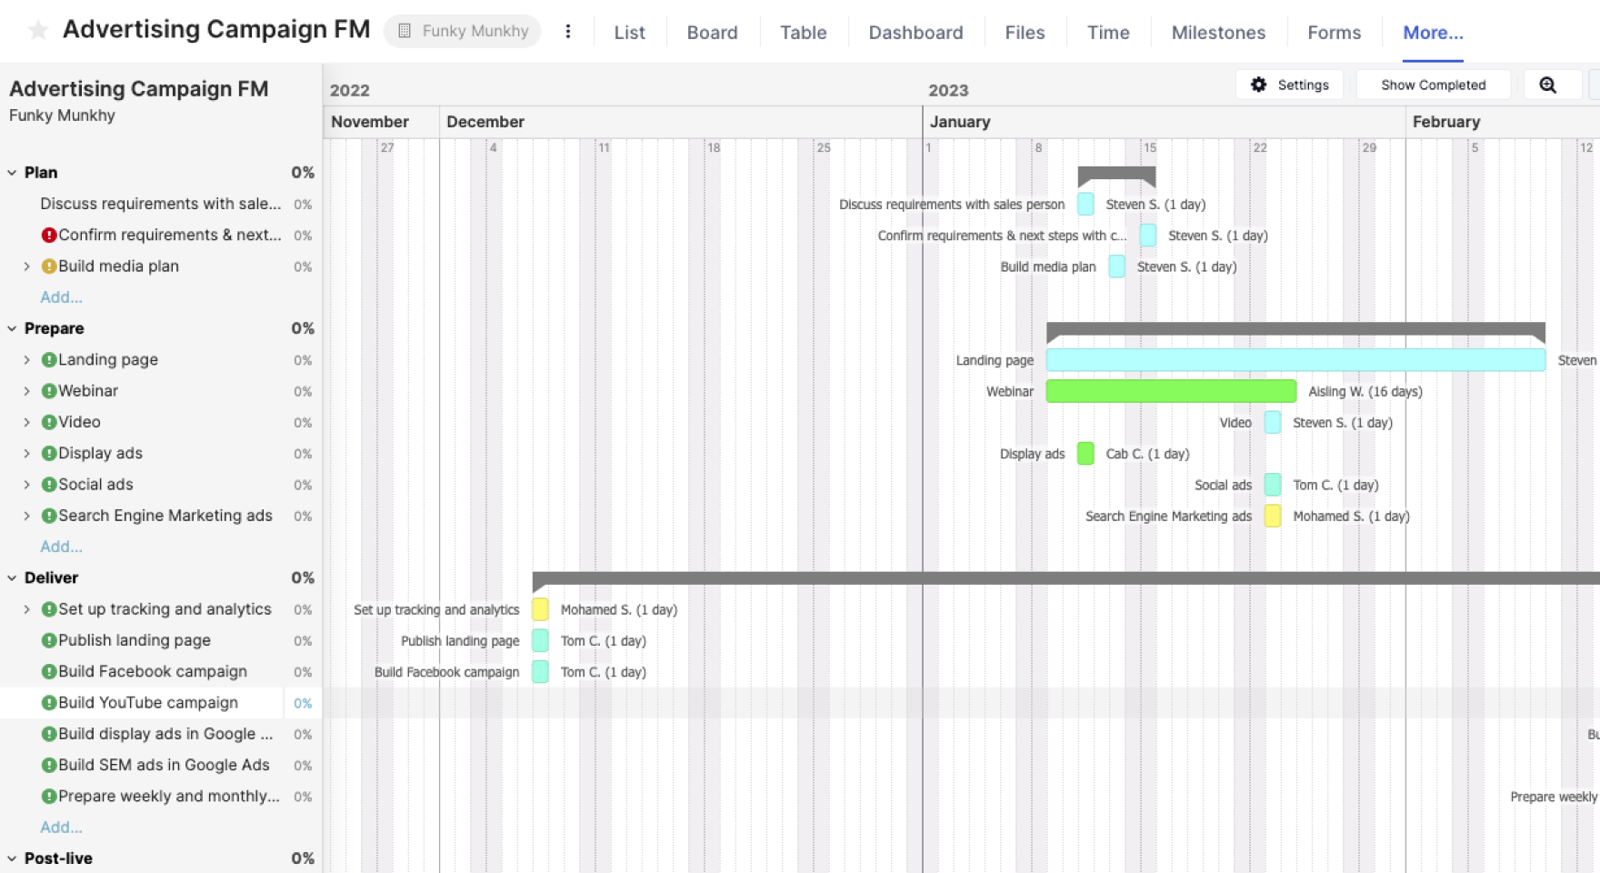
Task: Click the status icon on Build Facebook campaign
Action: pyautogui.click(x=49, y=672)
